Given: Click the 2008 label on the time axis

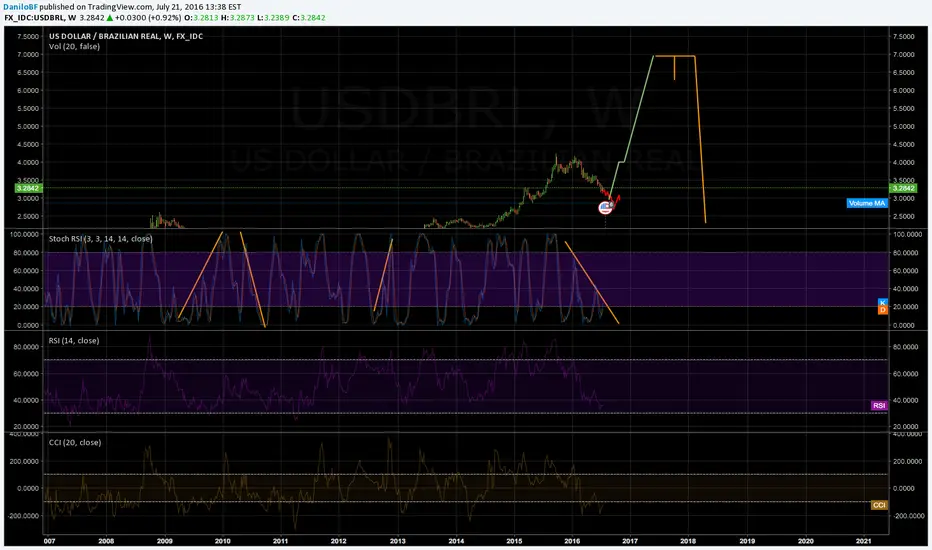Looking at the screenshot, I should click(x=106, y=541).
